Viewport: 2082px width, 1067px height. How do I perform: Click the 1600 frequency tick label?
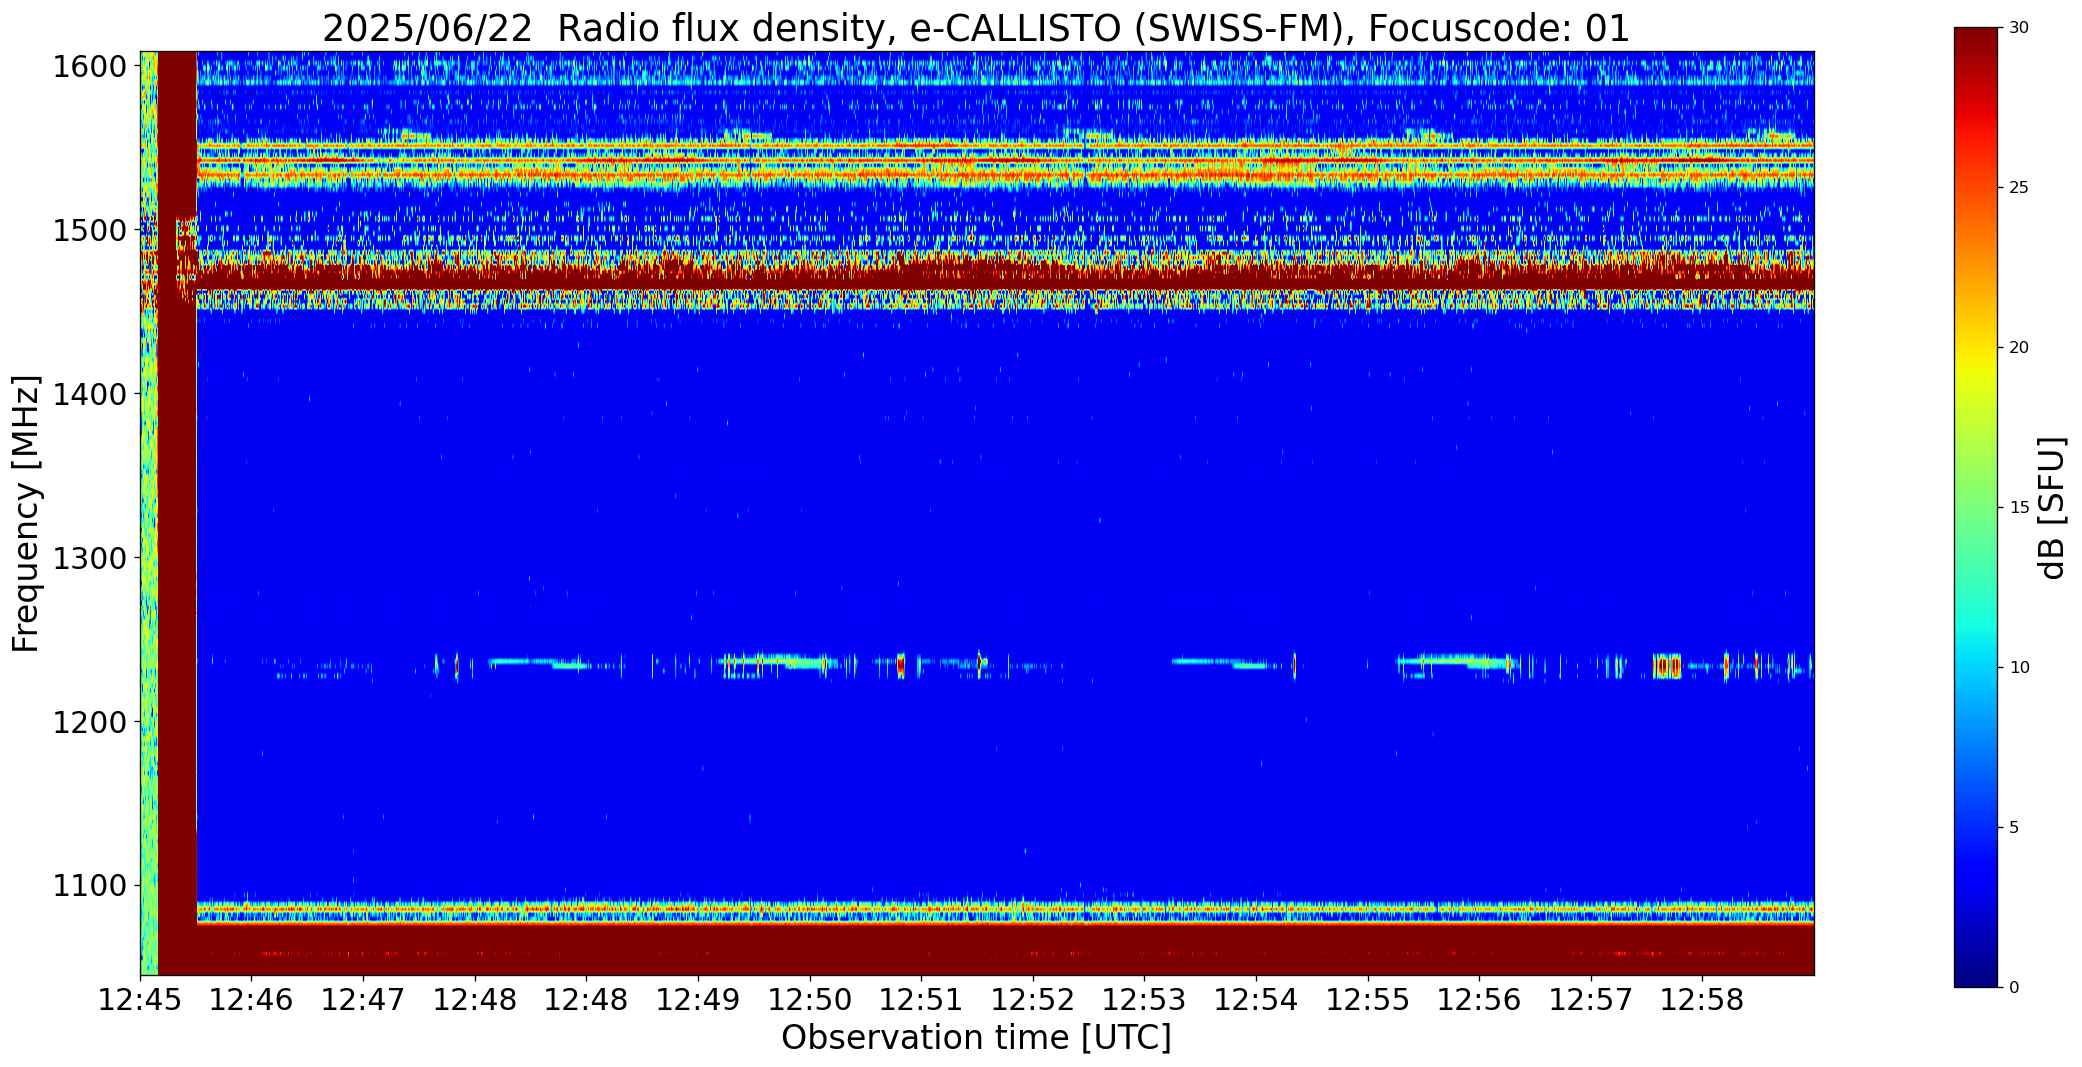pos(90,67)
